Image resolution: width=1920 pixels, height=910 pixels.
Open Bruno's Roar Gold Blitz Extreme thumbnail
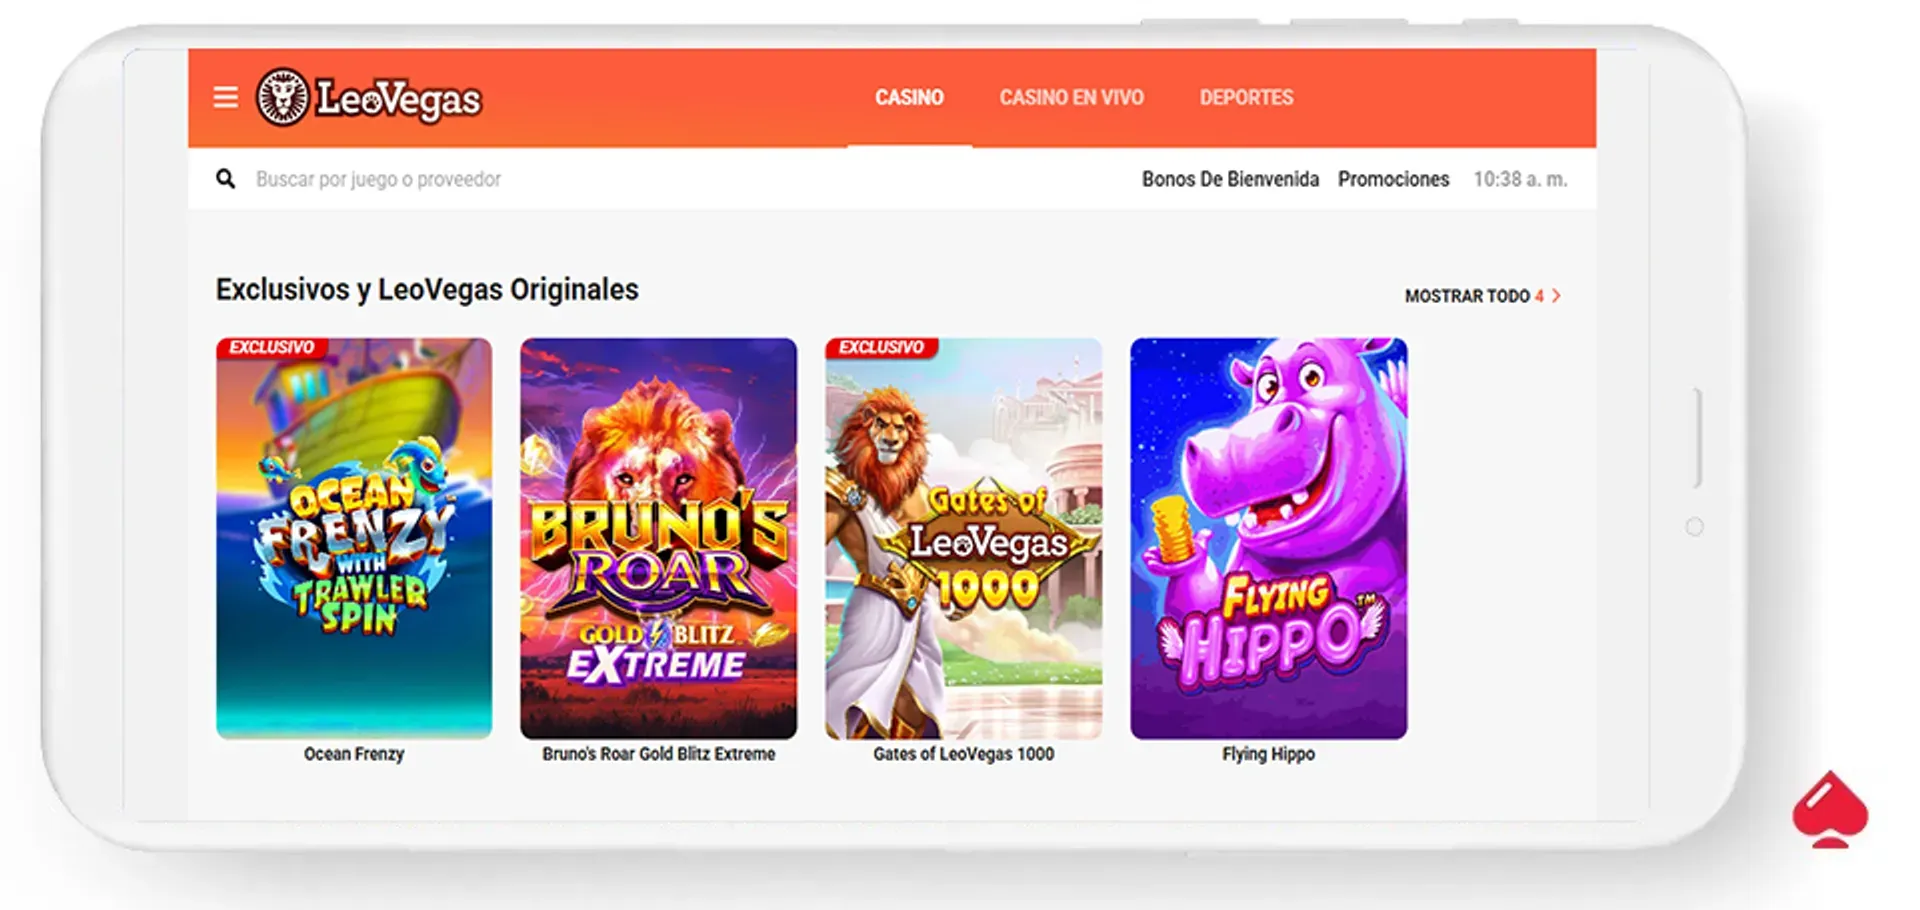pyautogui.click(x=659, y=538)
